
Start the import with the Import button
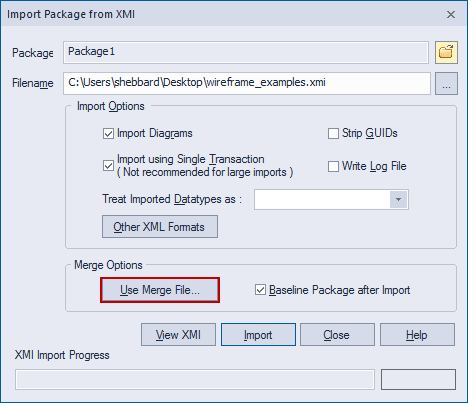coord(258,335)
